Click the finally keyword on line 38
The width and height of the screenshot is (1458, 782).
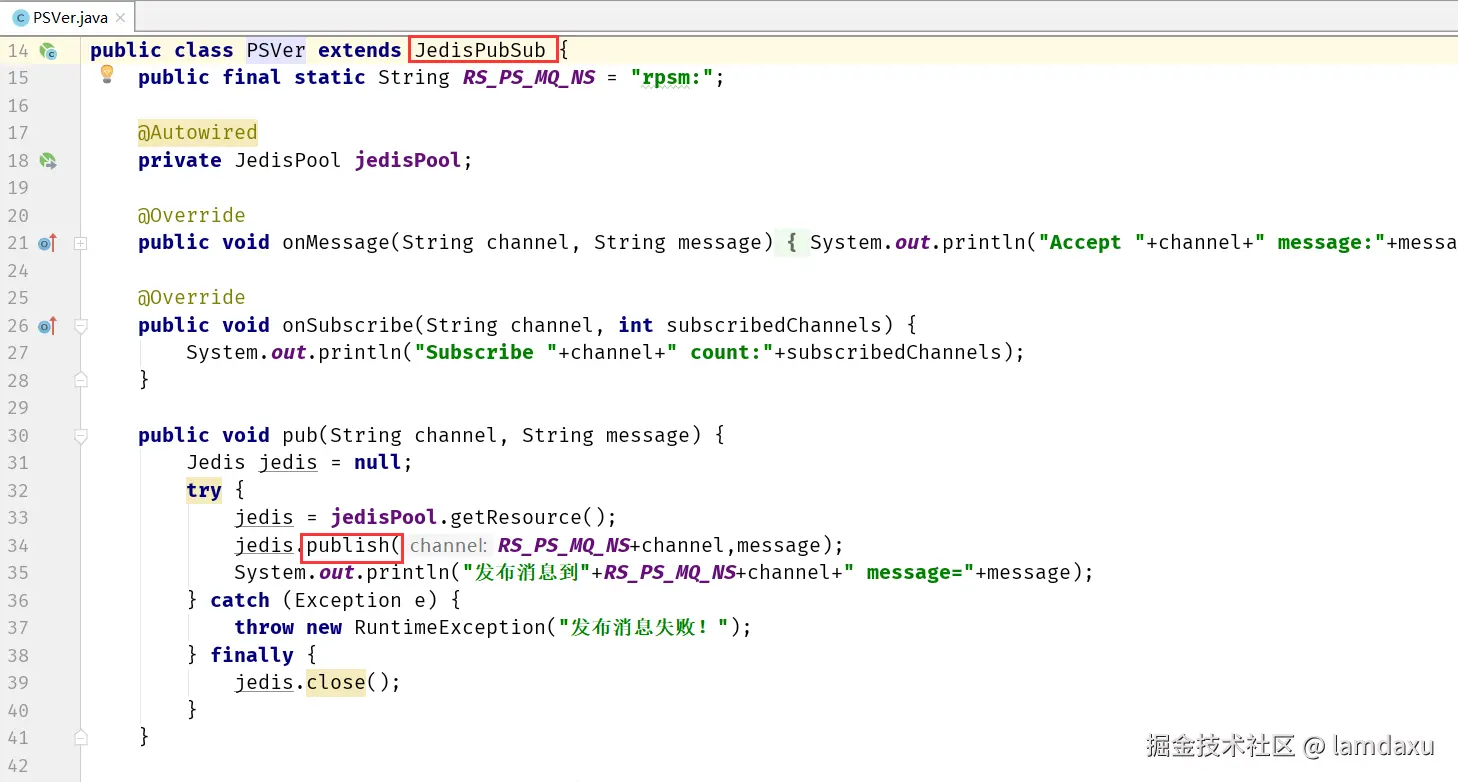[x=252, y=656]
